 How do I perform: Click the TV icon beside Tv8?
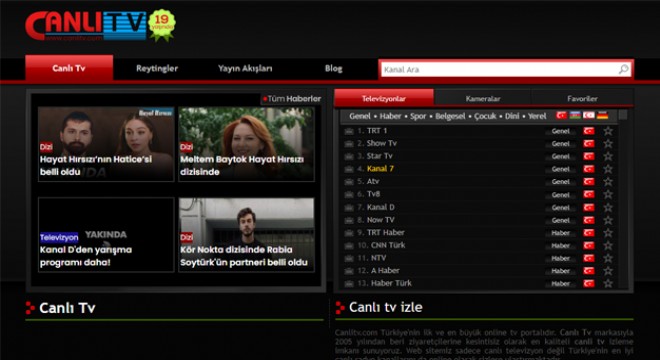point(349,195)
